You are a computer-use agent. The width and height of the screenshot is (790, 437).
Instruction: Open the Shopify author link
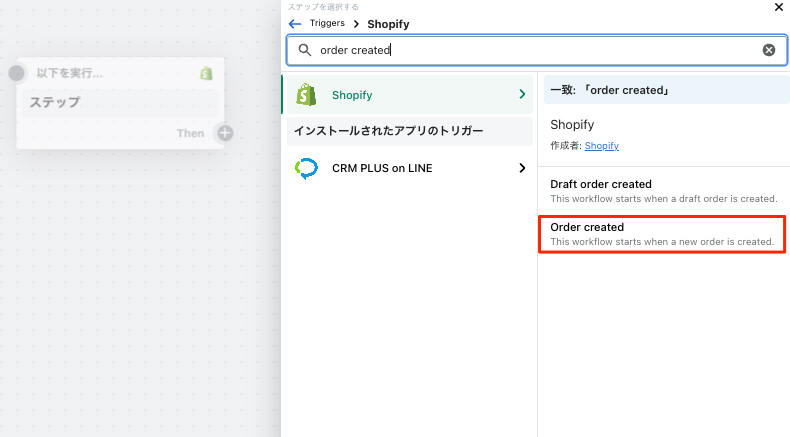point(602,146)
